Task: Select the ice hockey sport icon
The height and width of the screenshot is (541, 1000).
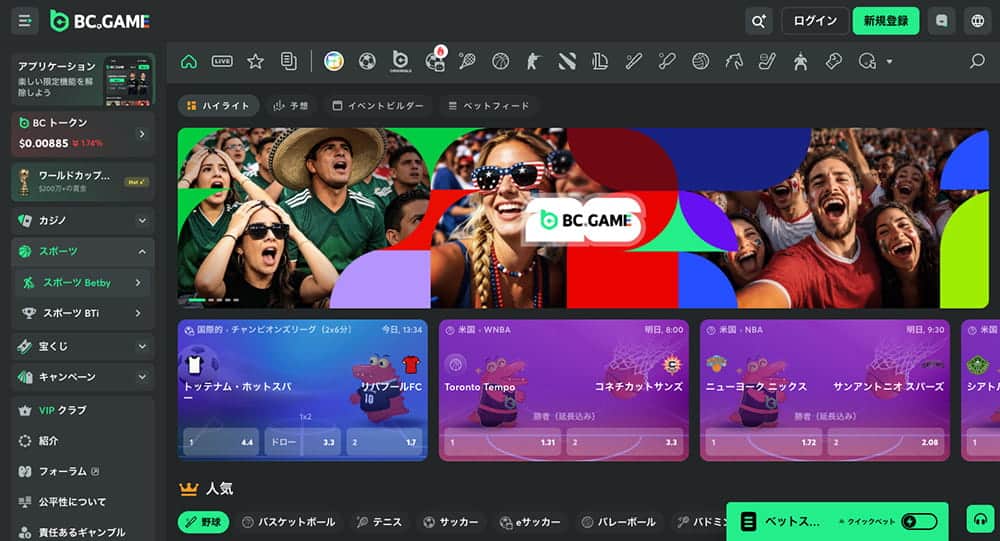Action: (767, 61)
